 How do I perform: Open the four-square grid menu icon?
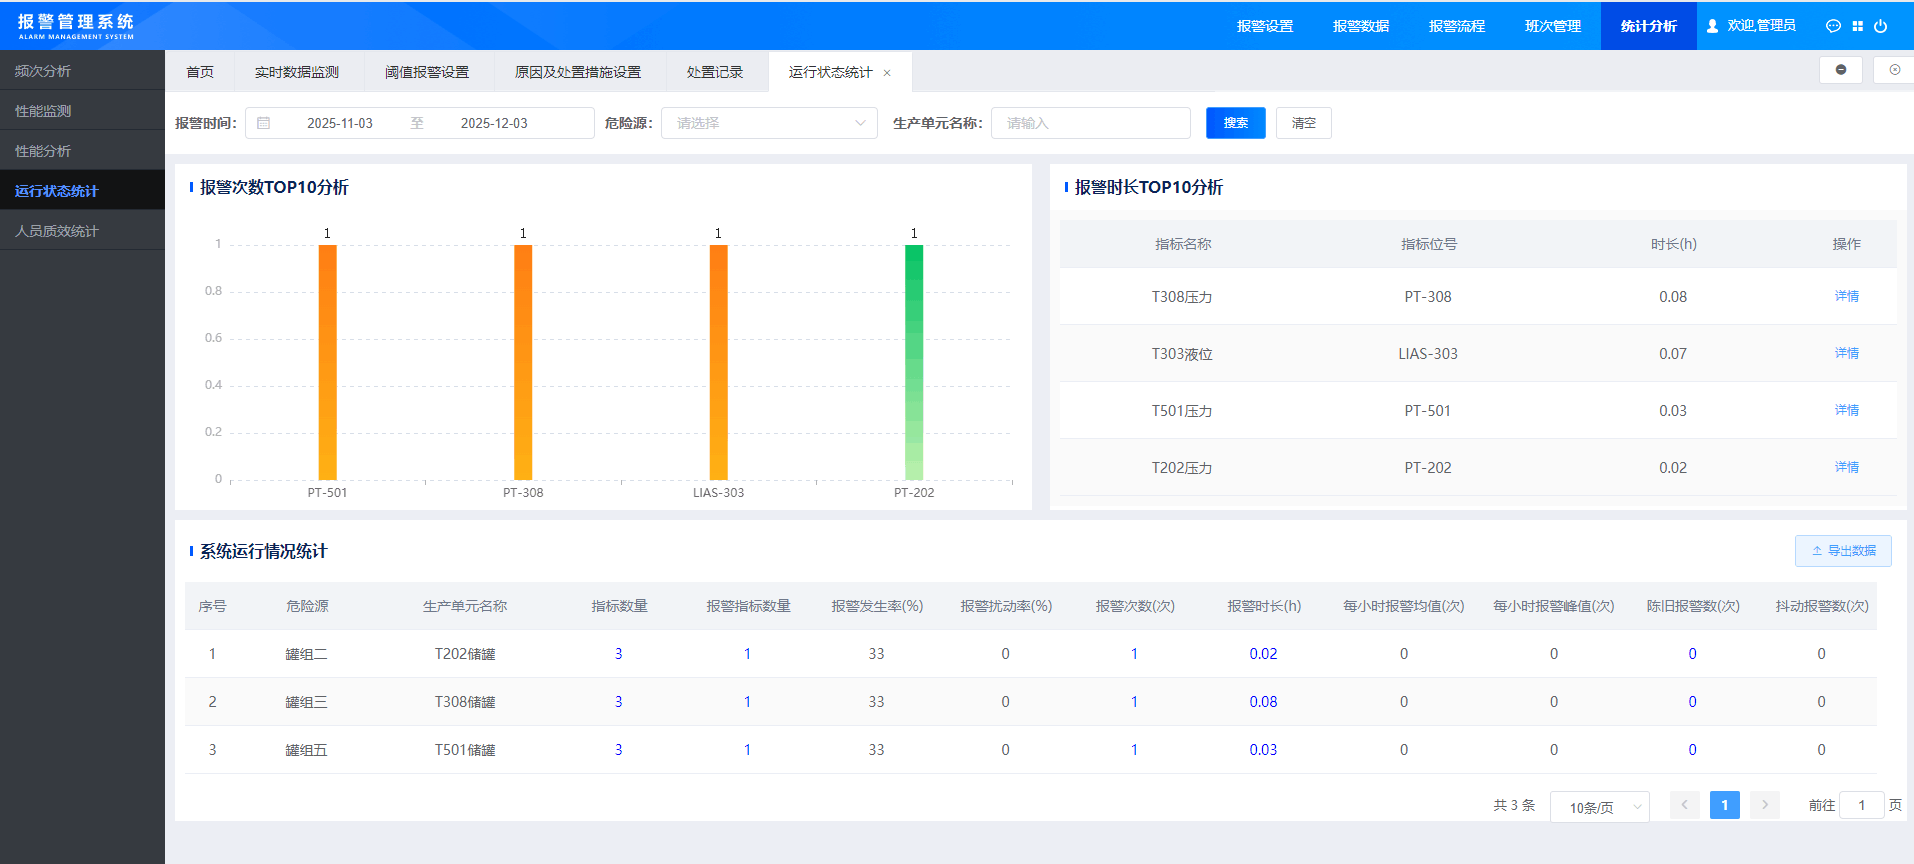(x=1857, y=26)
